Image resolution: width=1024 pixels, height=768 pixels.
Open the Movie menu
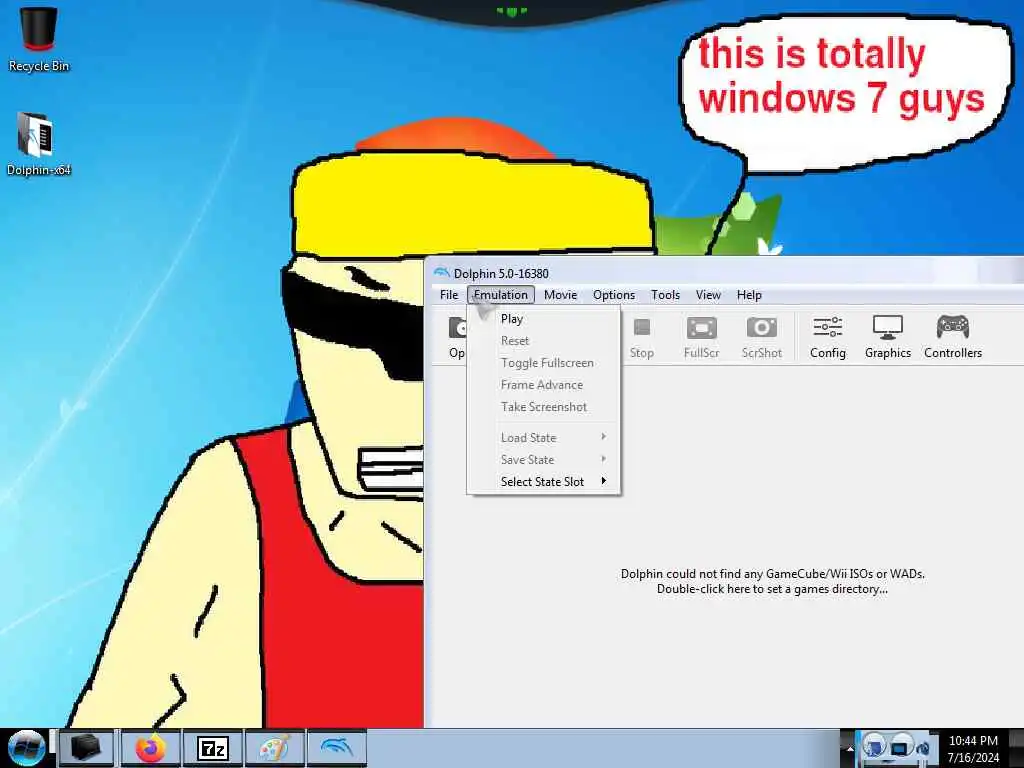pyautogui.click(x=560, y=295)
